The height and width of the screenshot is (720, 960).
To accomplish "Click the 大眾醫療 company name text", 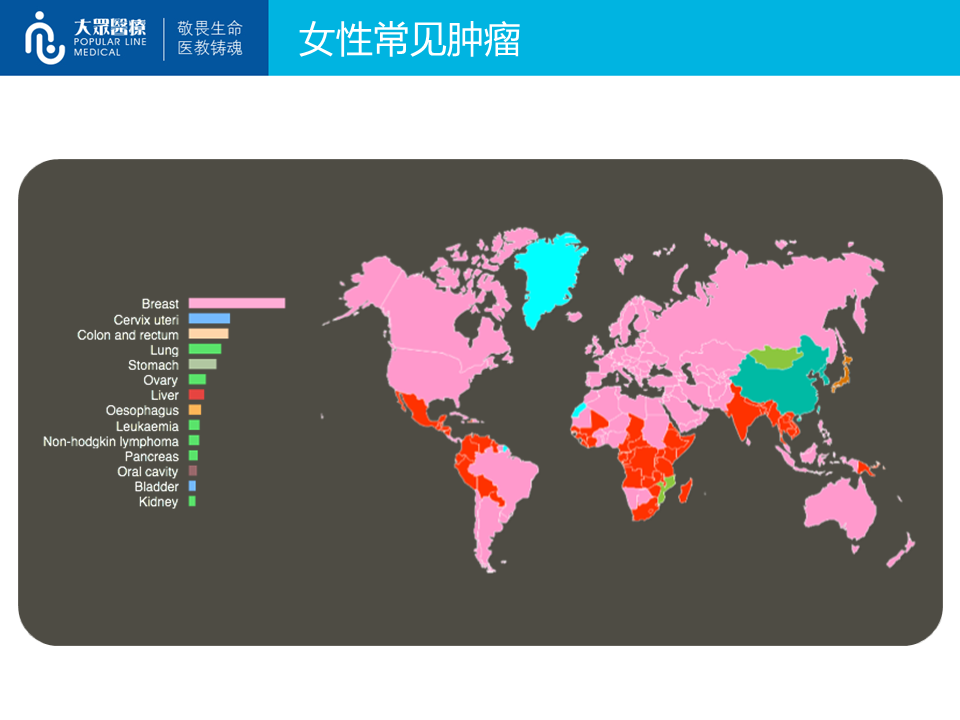I will click(110, 27).
